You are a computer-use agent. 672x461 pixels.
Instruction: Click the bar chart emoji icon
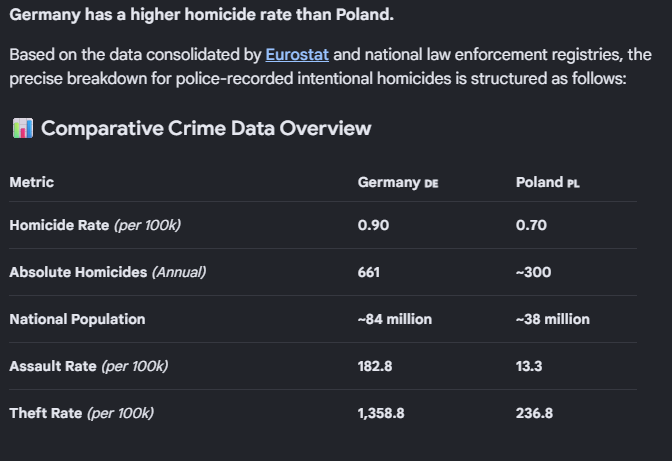coord(23,128)
